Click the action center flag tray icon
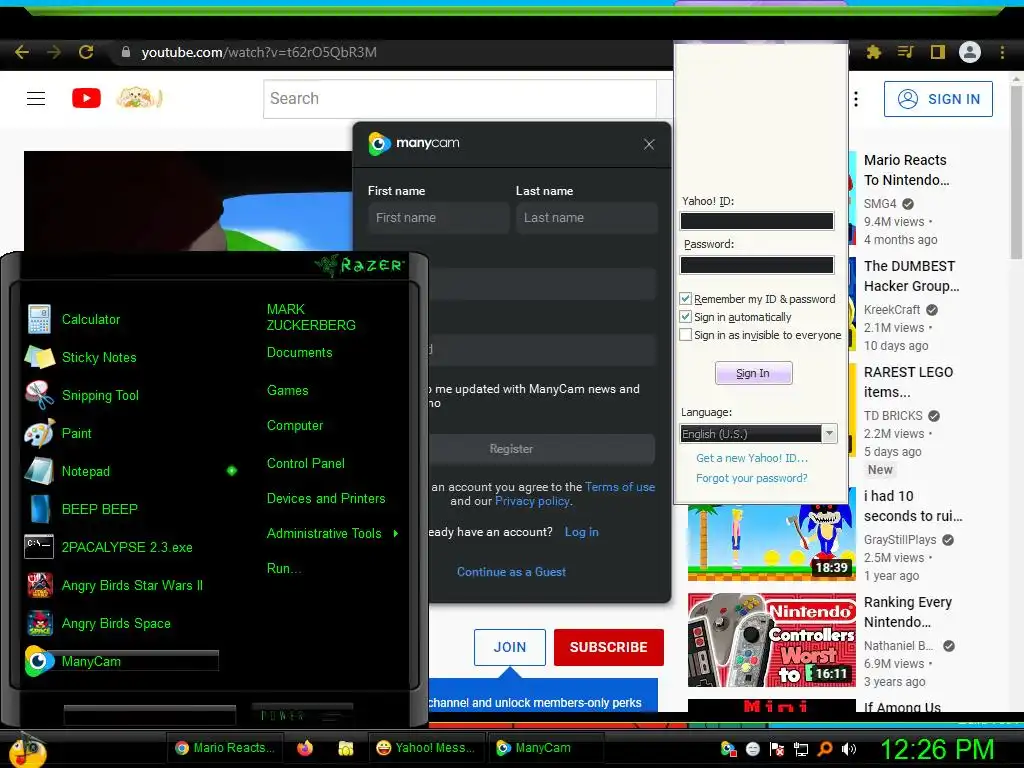Image resolution: width=1024 pixels, height=768 pixels. (777, 749)
